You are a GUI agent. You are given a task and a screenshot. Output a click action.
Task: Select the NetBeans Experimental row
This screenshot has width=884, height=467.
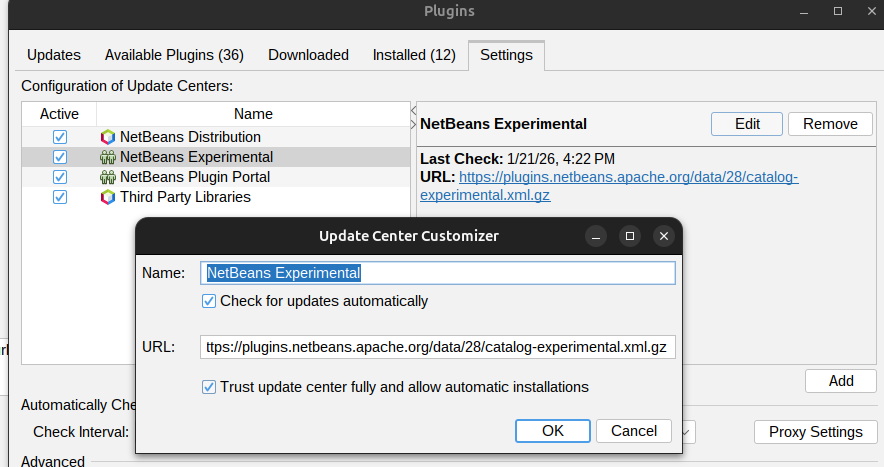(x=216, y=157)
